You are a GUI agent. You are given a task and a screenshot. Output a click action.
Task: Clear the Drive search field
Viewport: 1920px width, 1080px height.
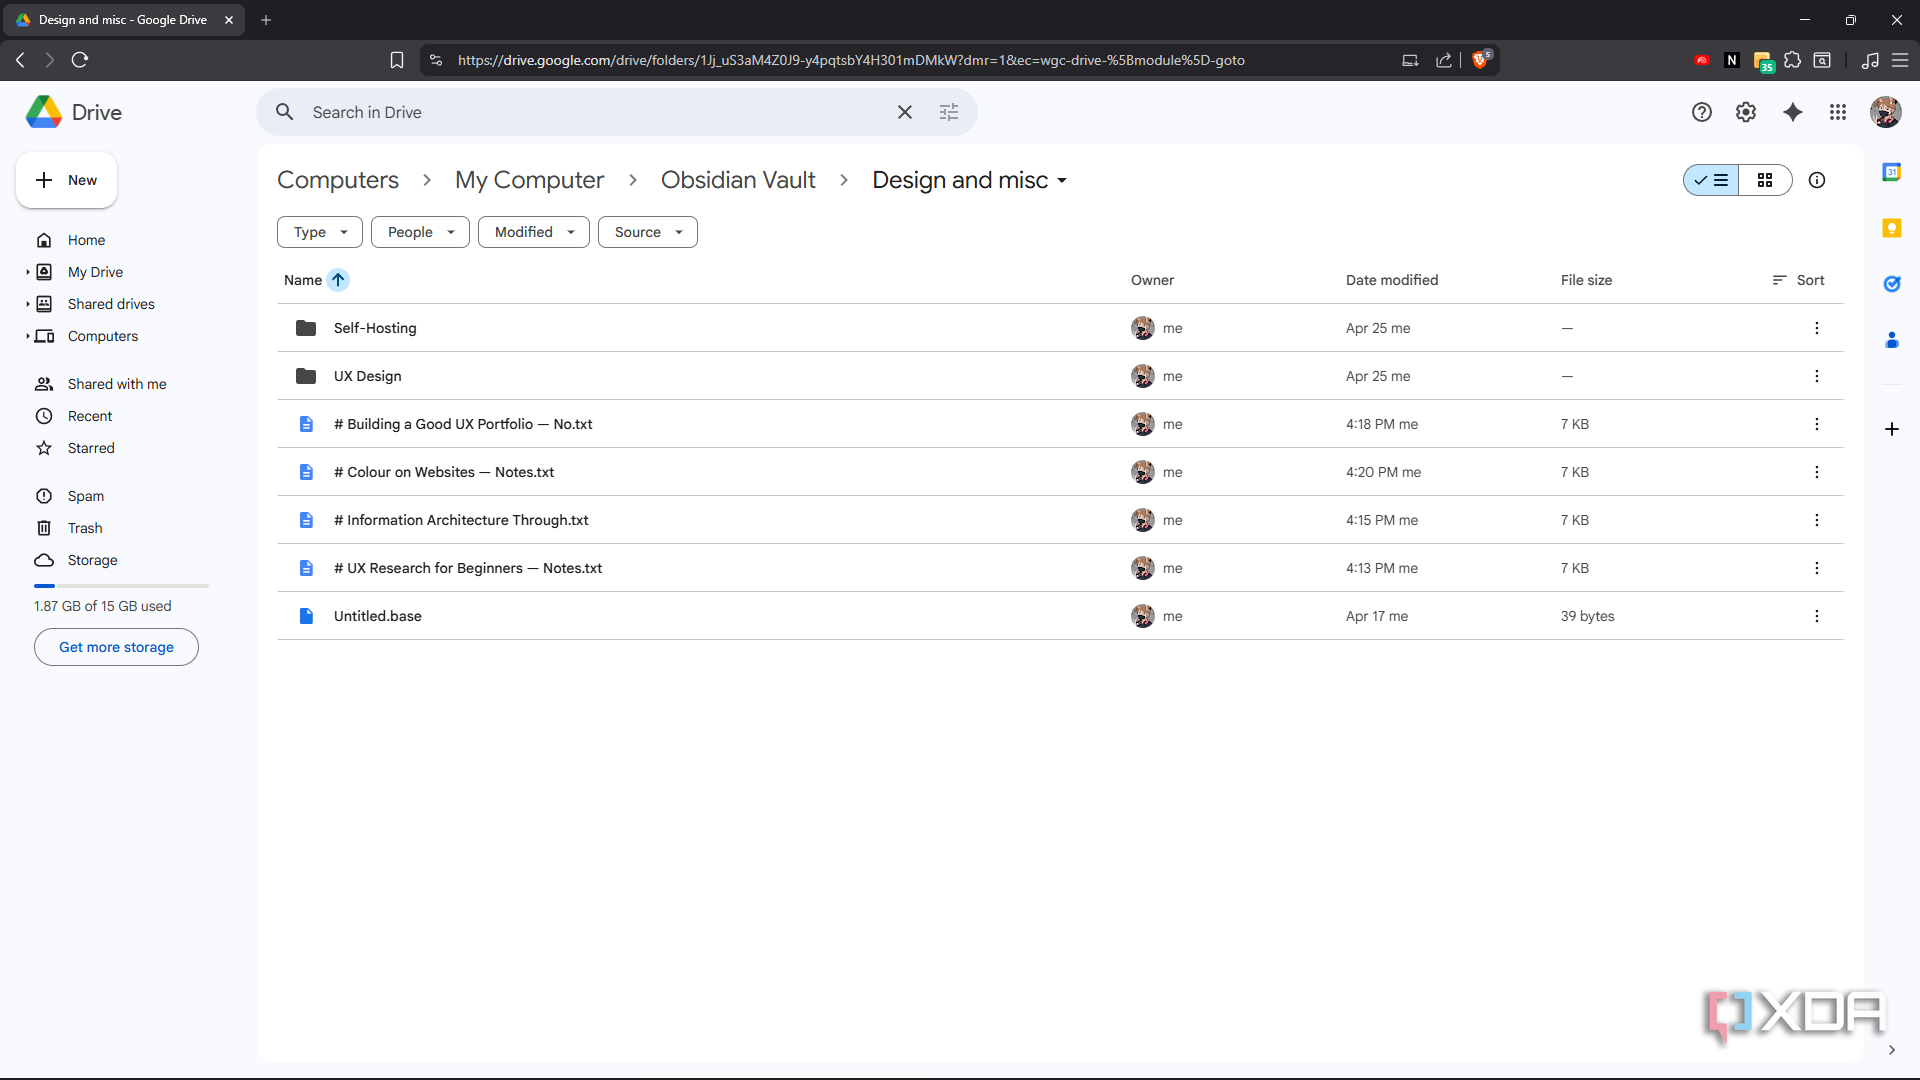tap(905, 112)
